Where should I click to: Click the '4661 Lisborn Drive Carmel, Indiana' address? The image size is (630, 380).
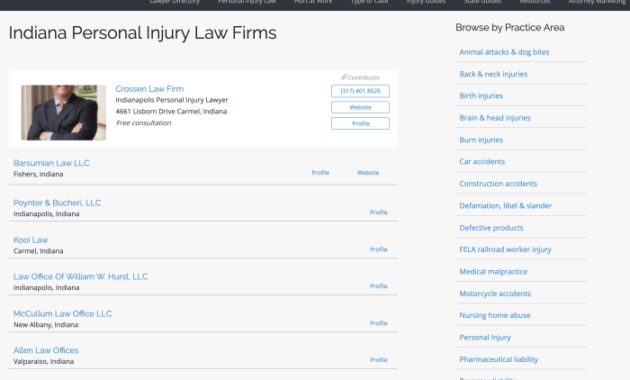[171, 111]
